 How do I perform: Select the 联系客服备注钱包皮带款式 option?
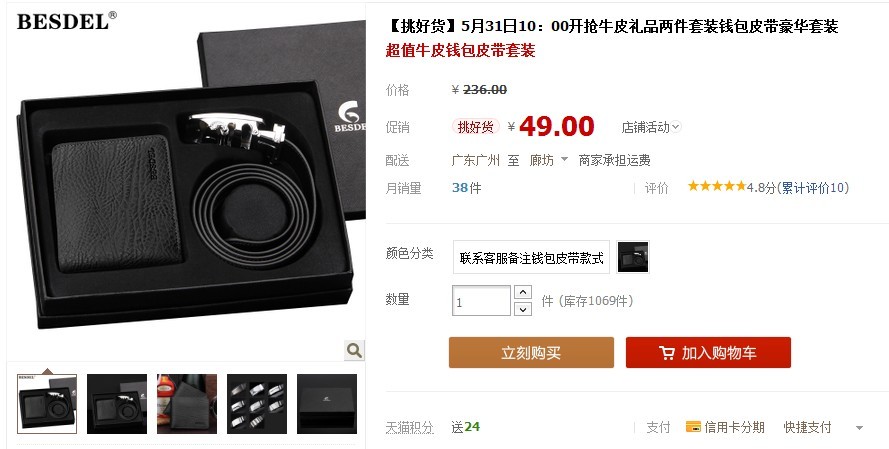click(531, 258)
